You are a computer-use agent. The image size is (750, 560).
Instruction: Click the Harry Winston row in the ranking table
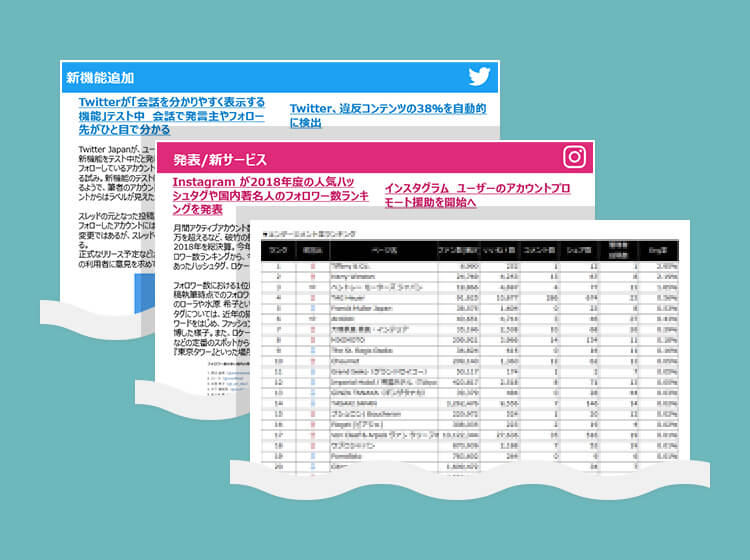click(x=470, y=277)
